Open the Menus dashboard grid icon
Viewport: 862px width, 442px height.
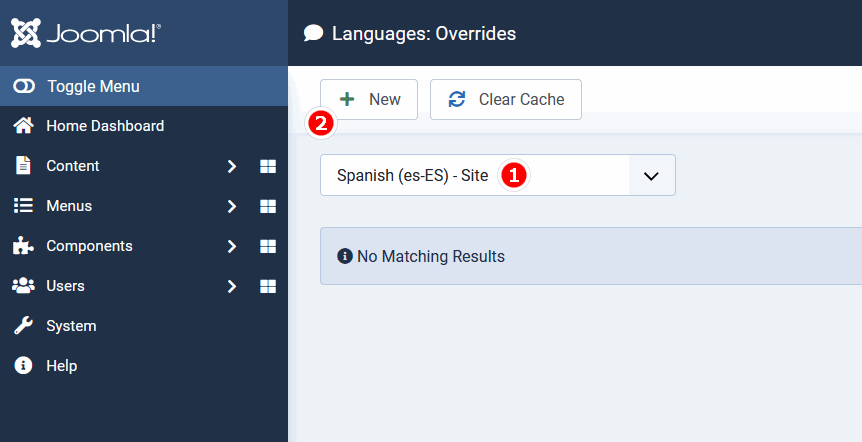[x=268, y=206]
